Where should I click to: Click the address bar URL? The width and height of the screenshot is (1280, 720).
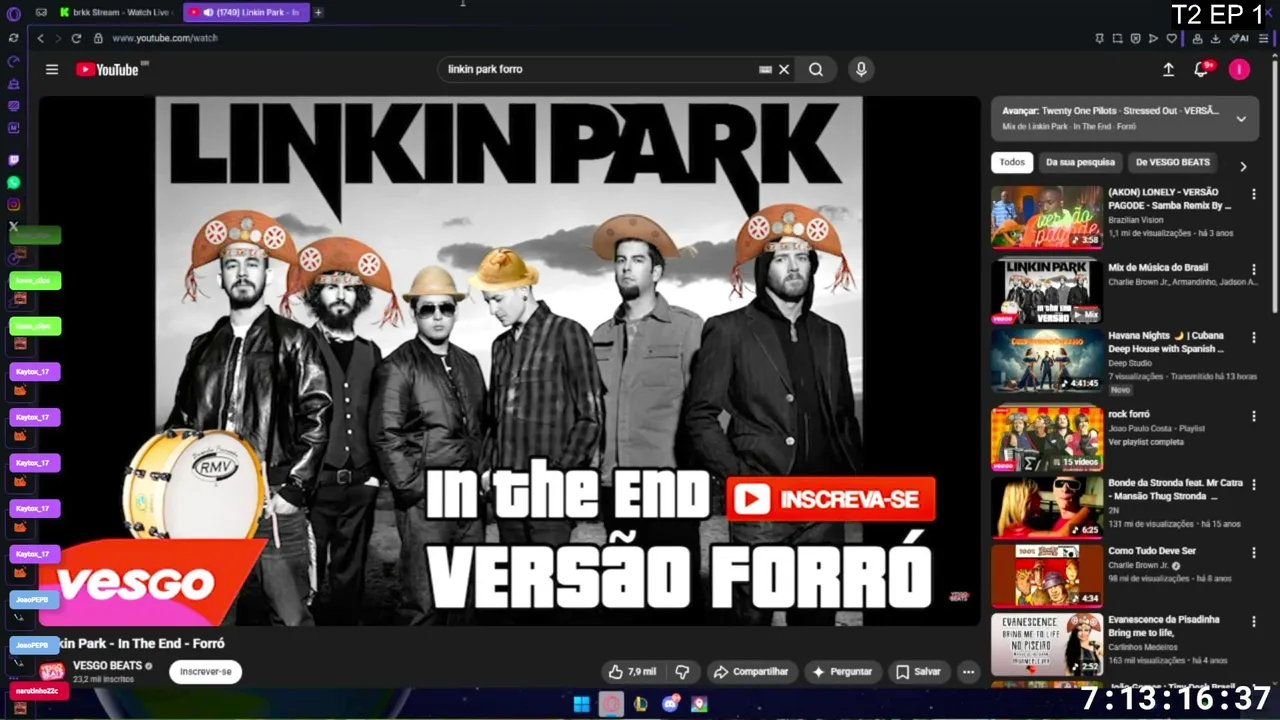tap(165, 38)
